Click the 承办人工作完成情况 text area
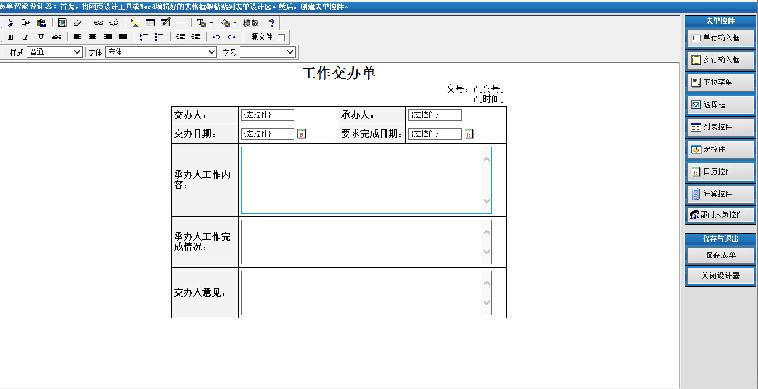 pos(366,242)
